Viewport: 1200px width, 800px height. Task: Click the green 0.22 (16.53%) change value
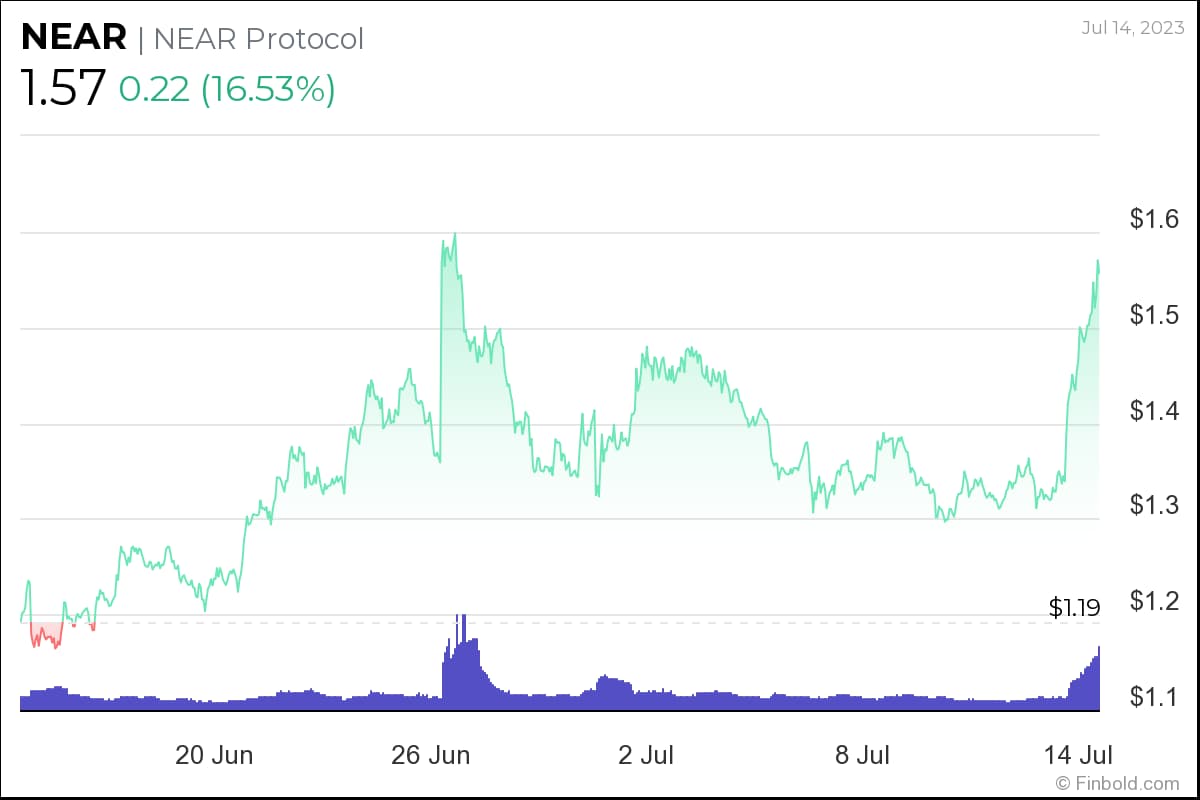click(x=227, y=89)
